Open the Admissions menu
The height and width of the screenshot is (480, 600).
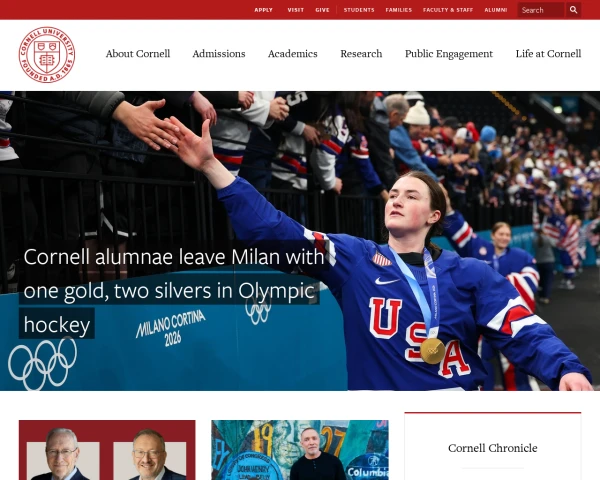(x=219, y=54)
